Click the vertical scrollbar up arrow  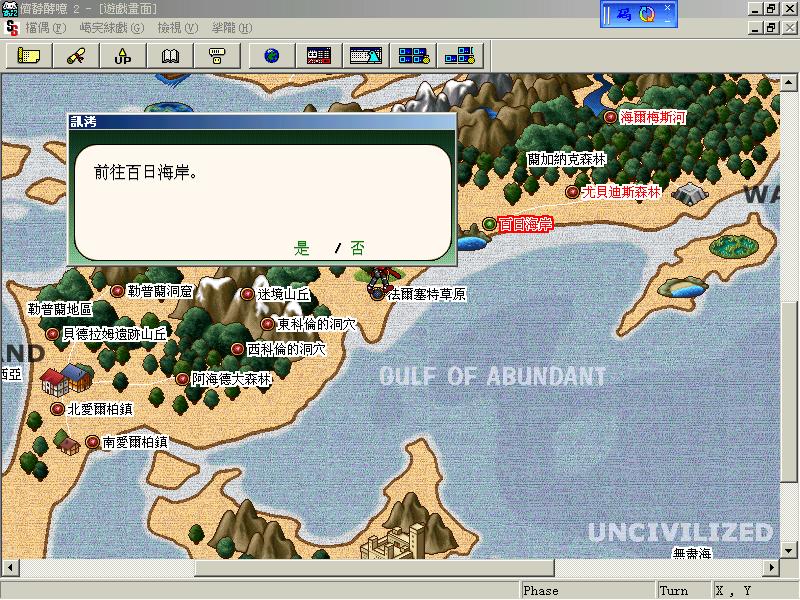pyautogui.click(x=788, y=82)
